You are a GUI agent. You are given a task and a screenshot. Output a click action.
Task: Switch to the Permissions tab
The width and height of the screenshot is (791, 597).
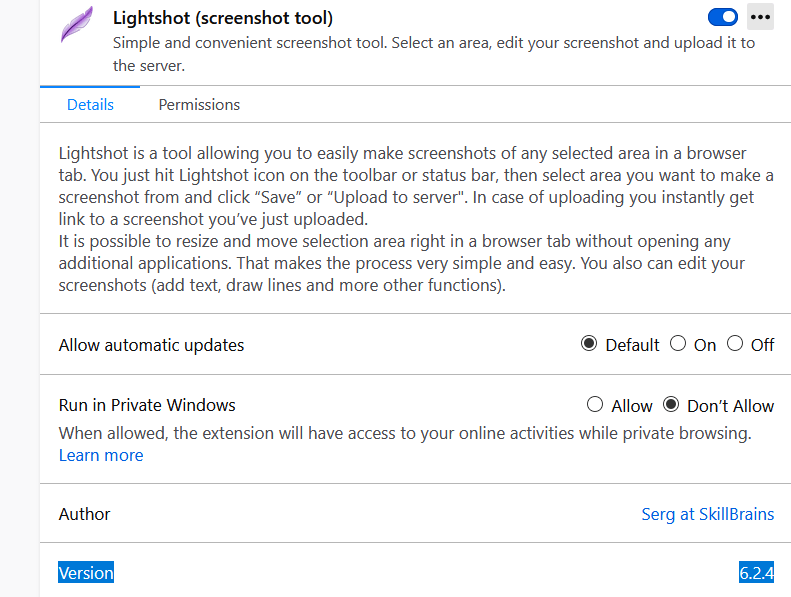pos(199,104)
